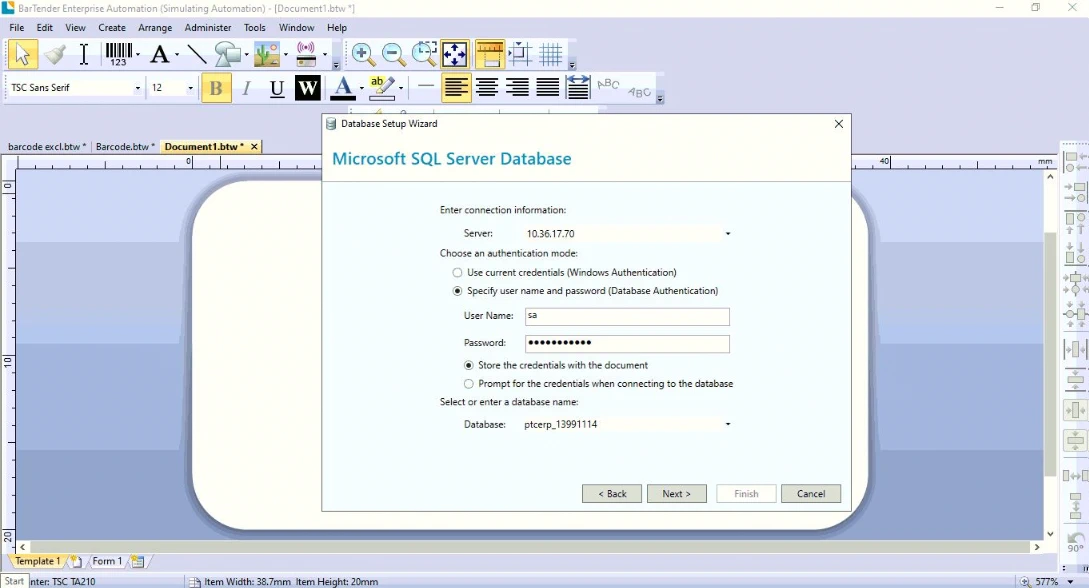This screenshot has height=588, width=1089.
Task: Open the Edit menu
Action: (x=44, y=28)
